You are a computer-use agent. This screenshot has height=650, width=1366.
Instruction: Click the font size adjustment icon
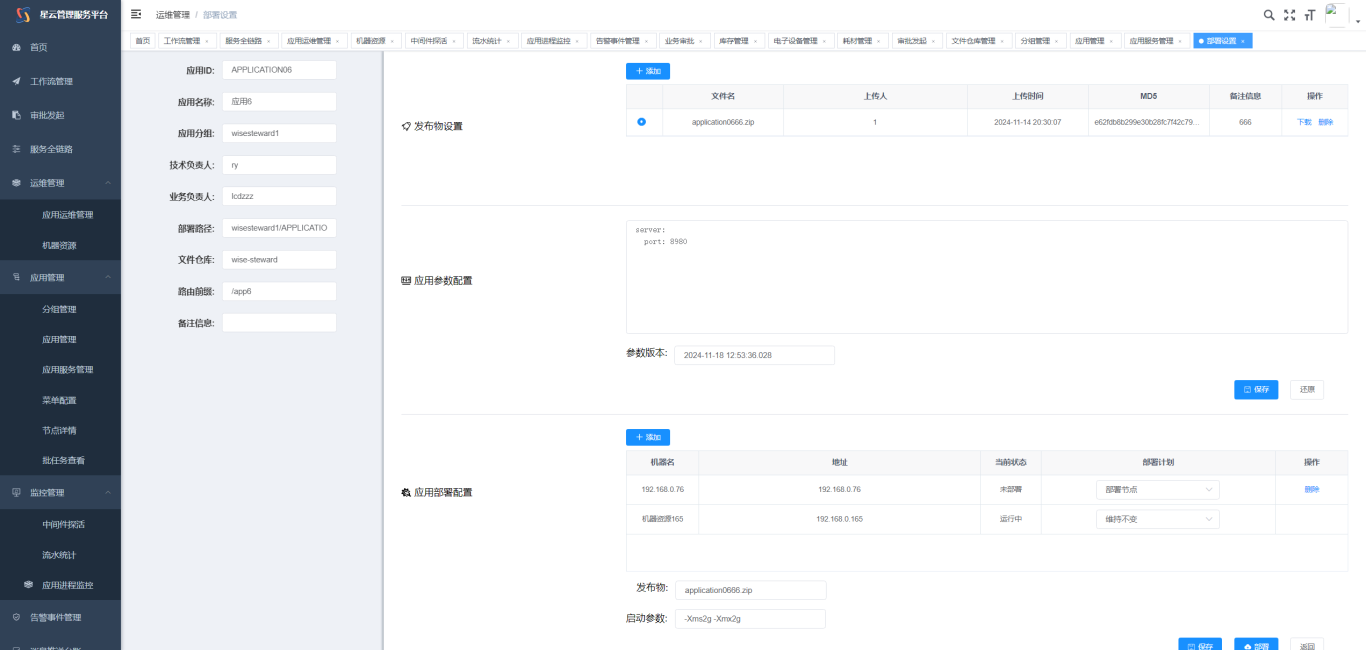tap(1309, 15)
